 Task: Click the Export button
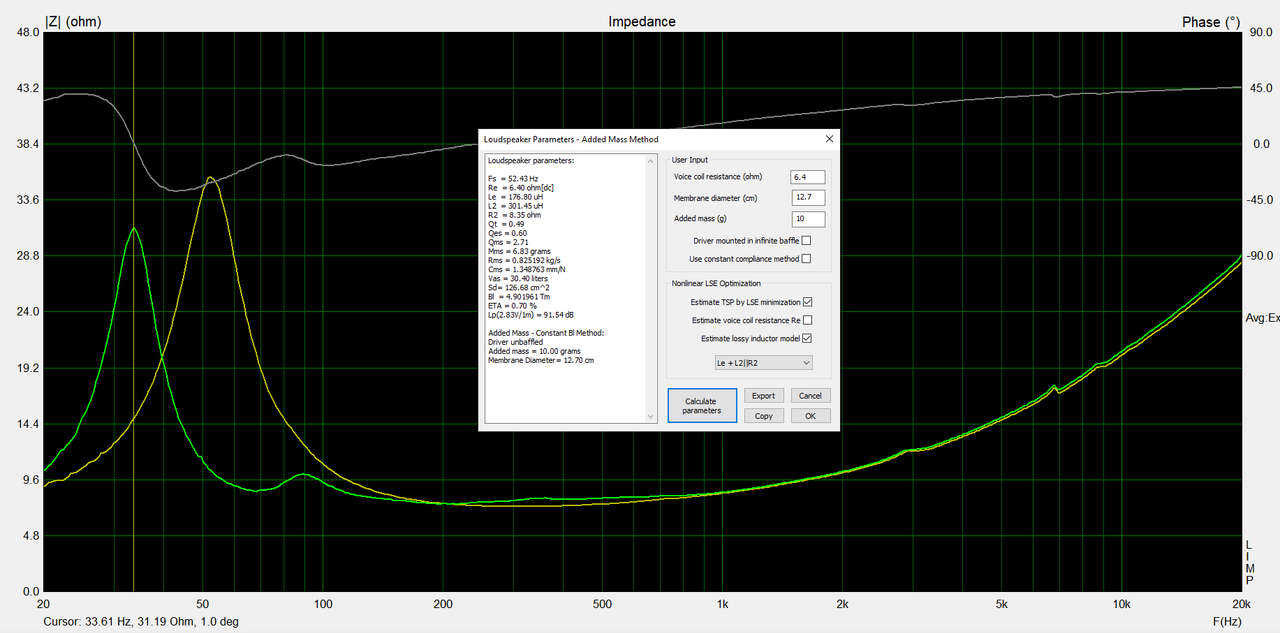coord(763,396)
